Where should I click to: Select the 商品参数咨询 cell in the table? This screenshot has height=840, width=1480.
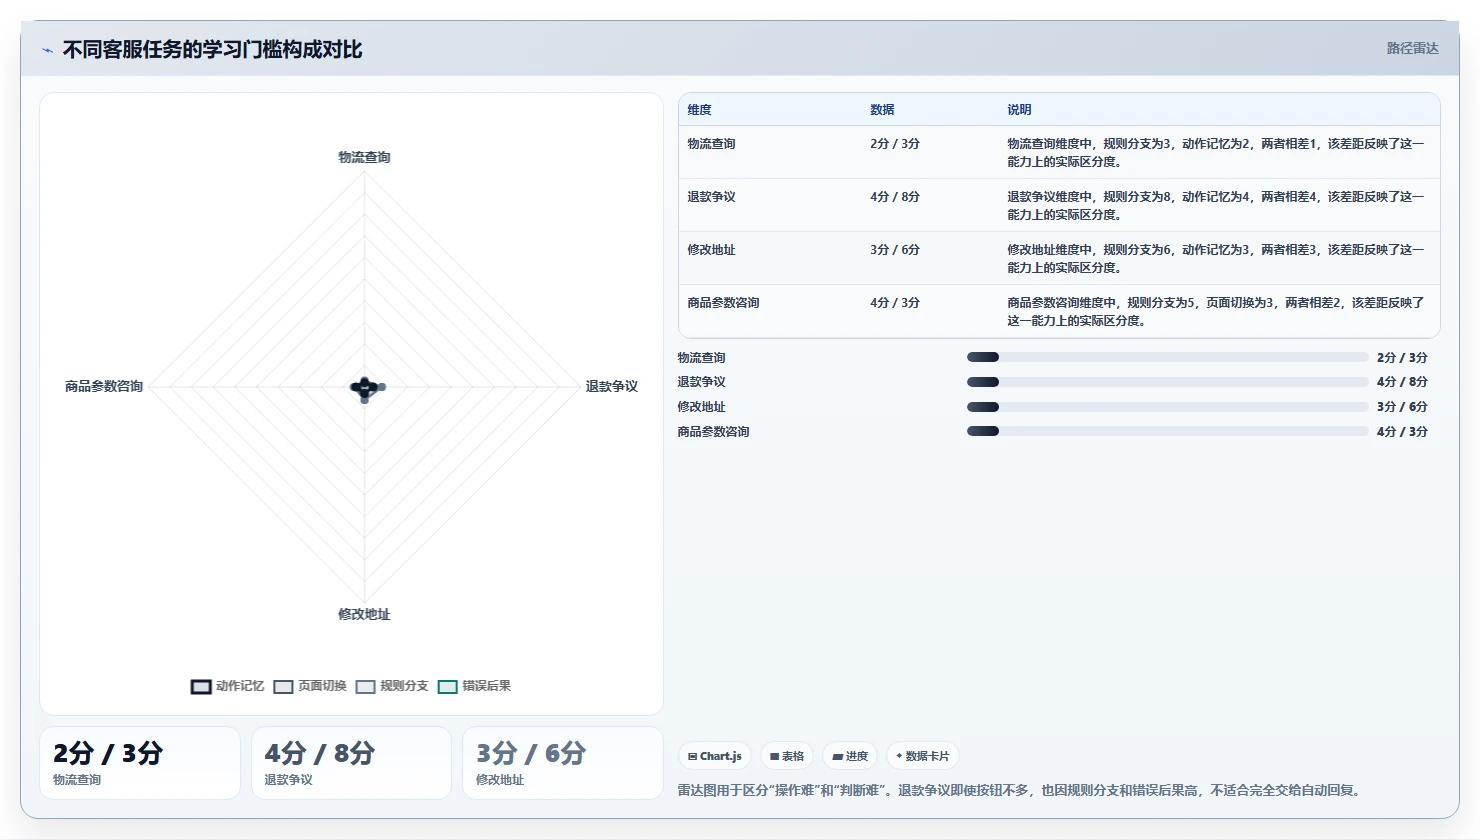(723, 303)
